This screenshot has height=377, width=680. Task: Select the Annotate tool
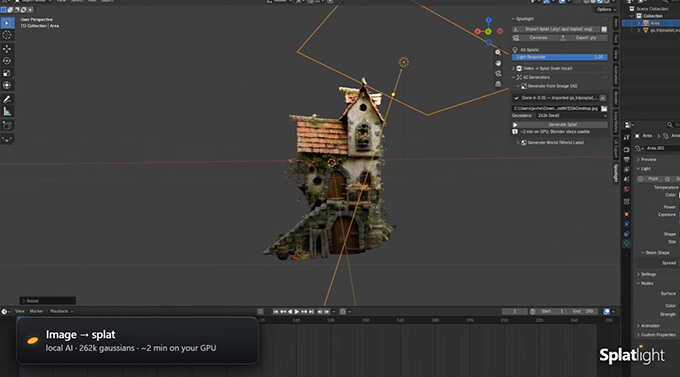pyautogui.click(x=7, y=99)
